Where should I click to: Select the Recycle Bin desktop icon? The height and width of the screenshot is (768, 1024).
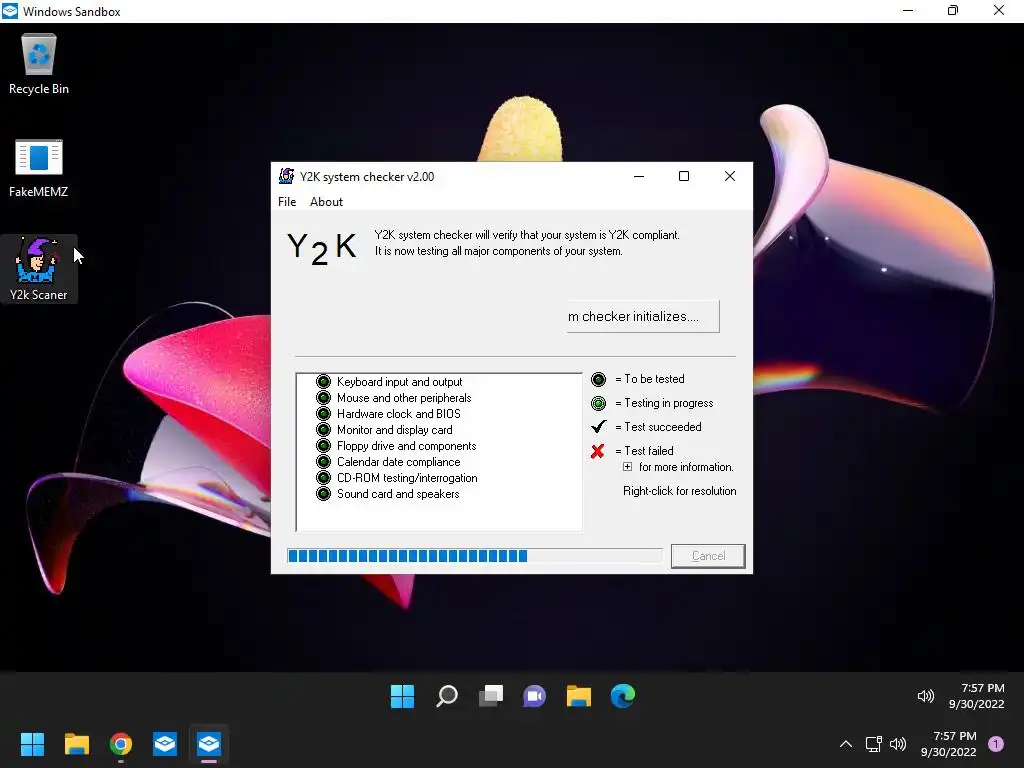point(39,65)
